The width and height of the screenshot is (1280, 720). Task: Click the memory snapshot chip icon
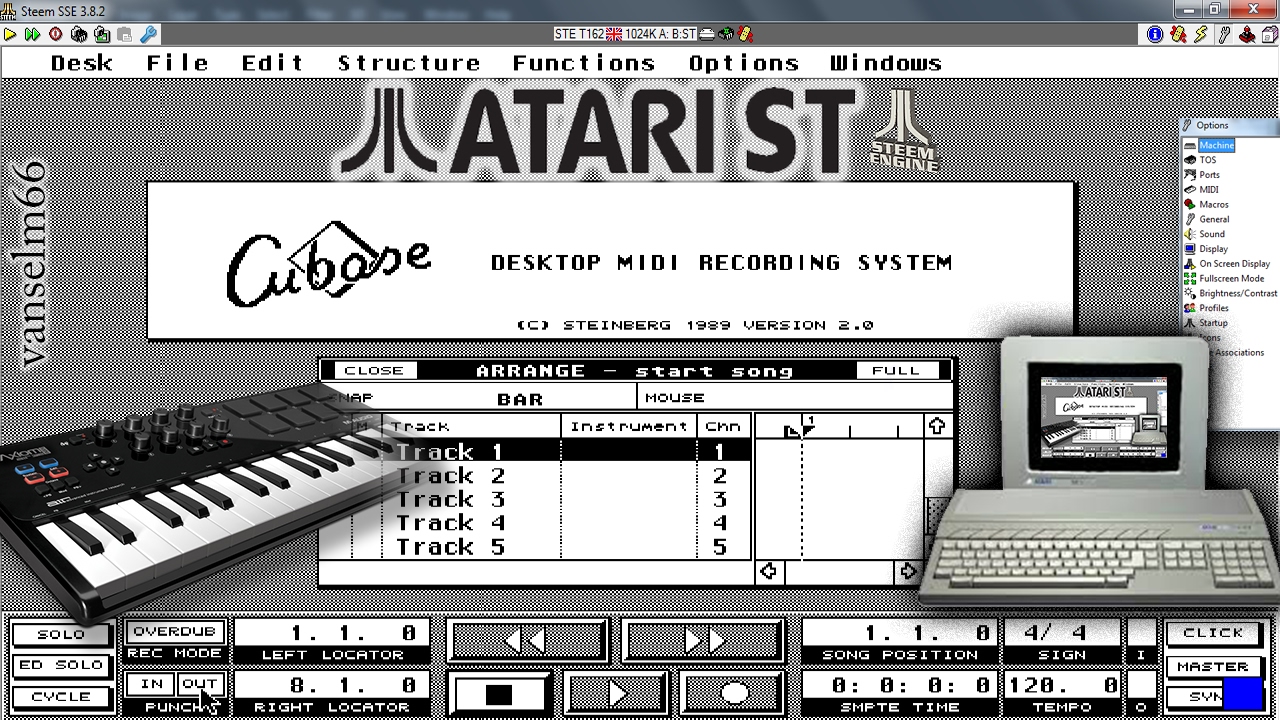[x=79, y=34]
